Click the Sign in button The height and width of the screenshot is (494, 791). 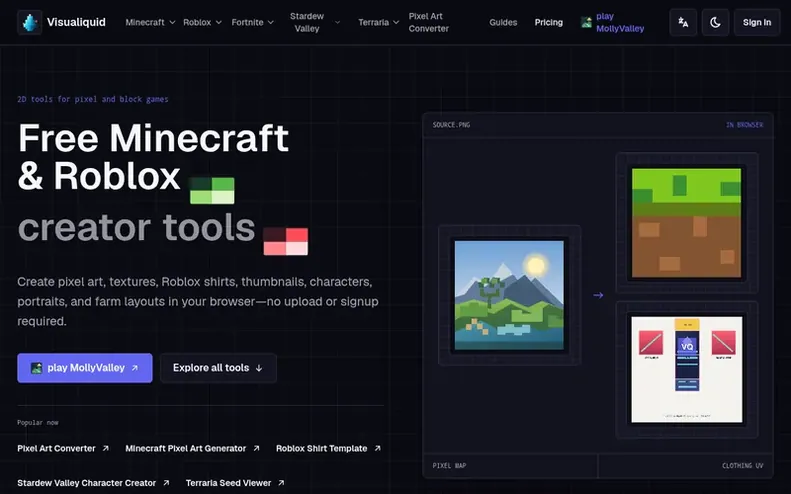(757, 22)
